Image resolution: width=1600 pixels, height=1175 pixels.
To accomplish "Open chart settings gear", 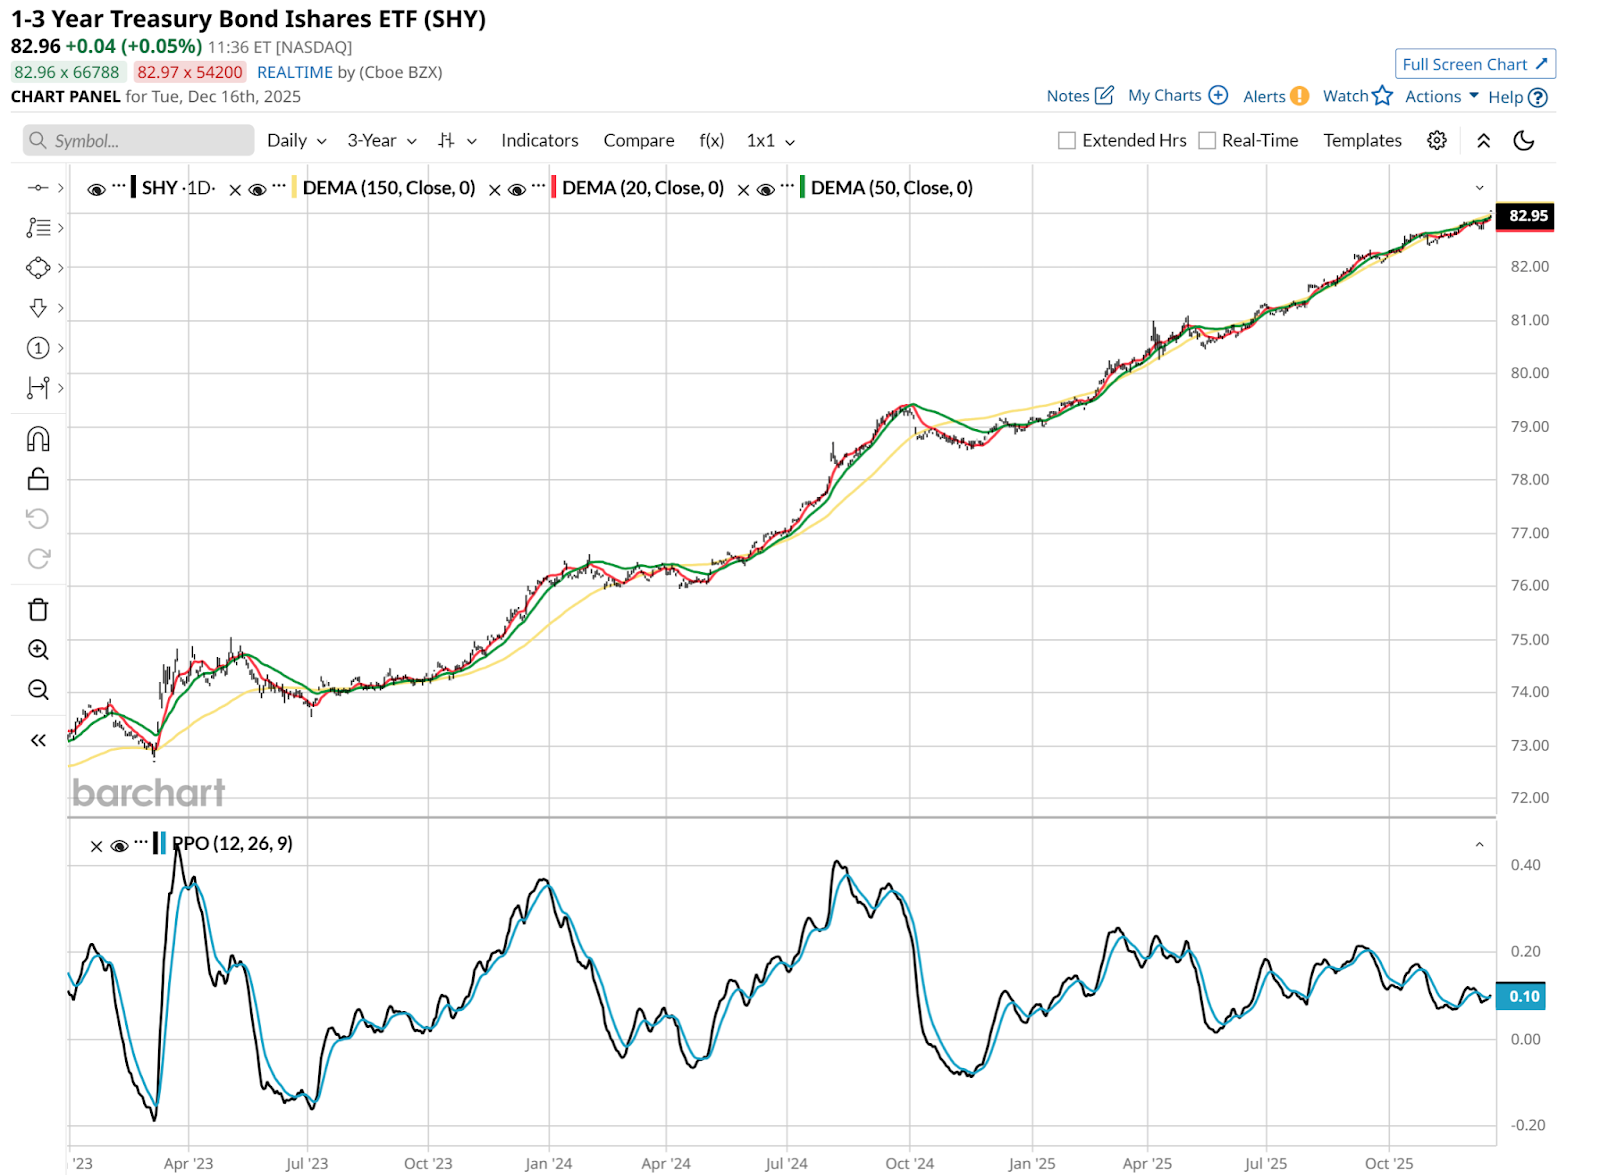I will (1437, 141).
